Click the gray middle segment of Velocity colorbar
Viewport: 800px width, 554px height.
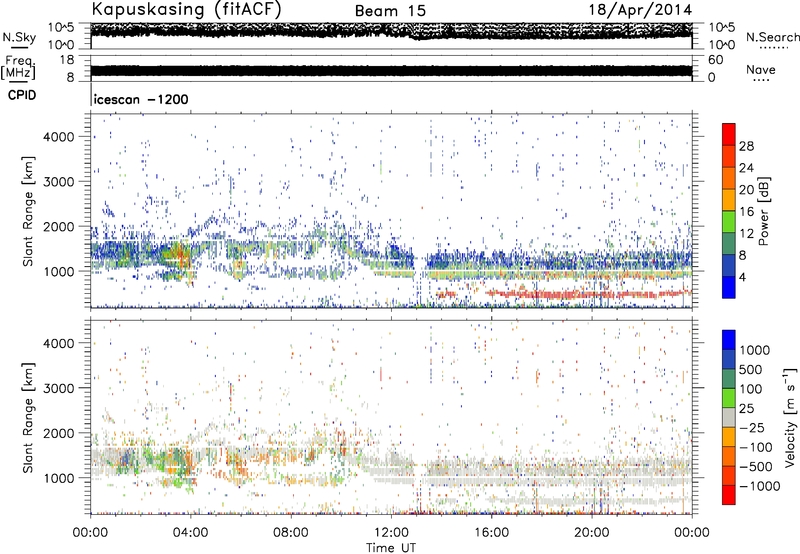(729, 417)
